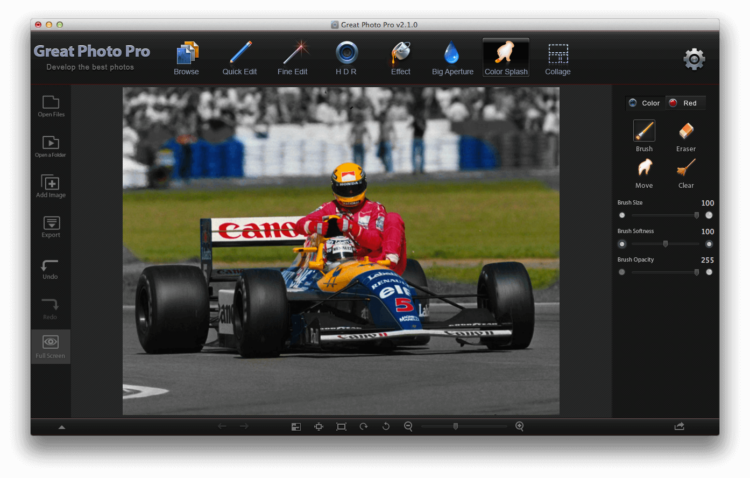Screen dimensions: 750x478
Task: Click the race car photo canvas
Action: point(341,251)
